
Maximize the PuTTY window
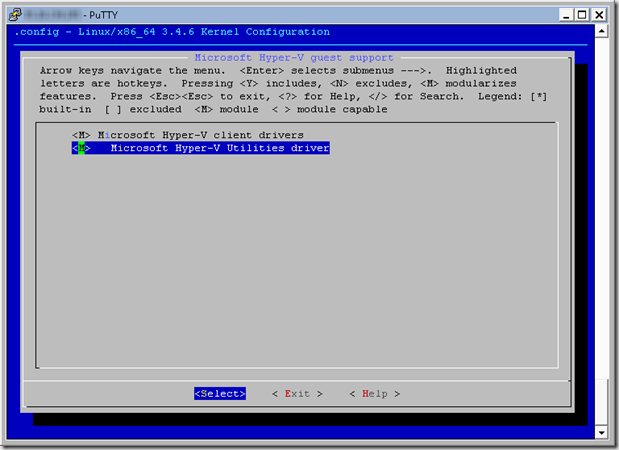point(581,15)
